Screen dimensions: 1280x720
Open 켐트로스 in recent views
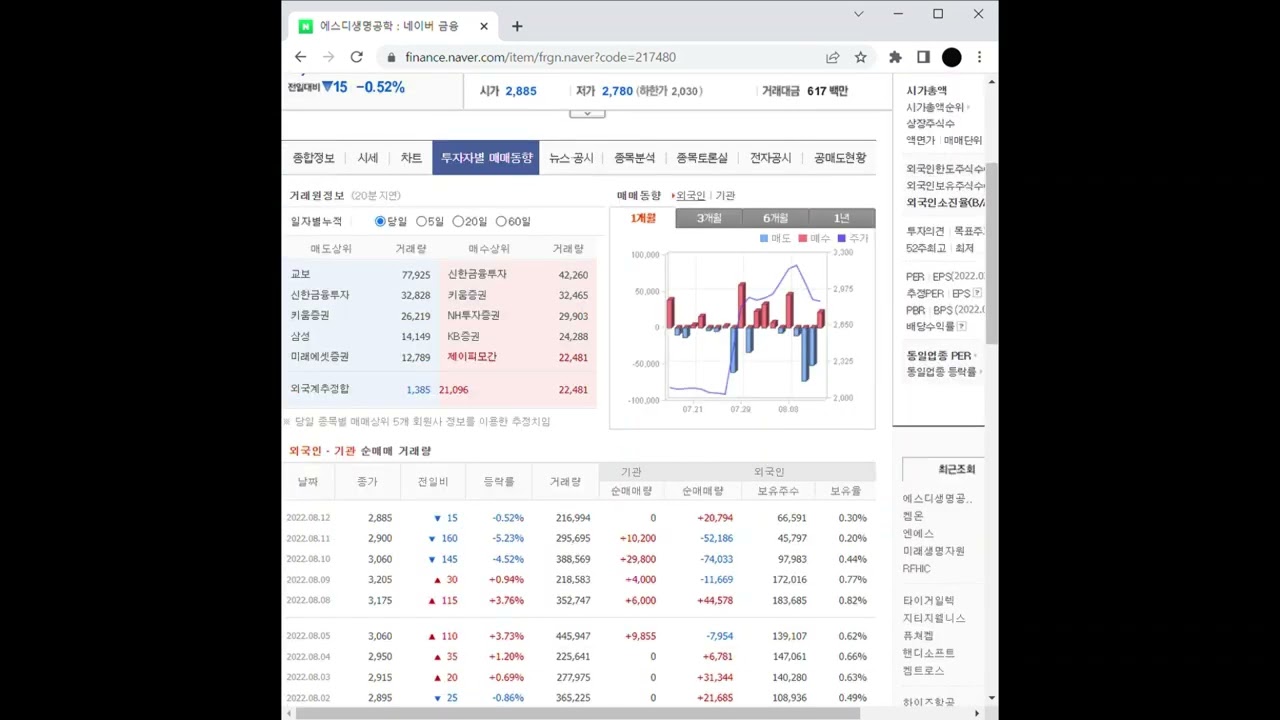[x=923, y=671]
